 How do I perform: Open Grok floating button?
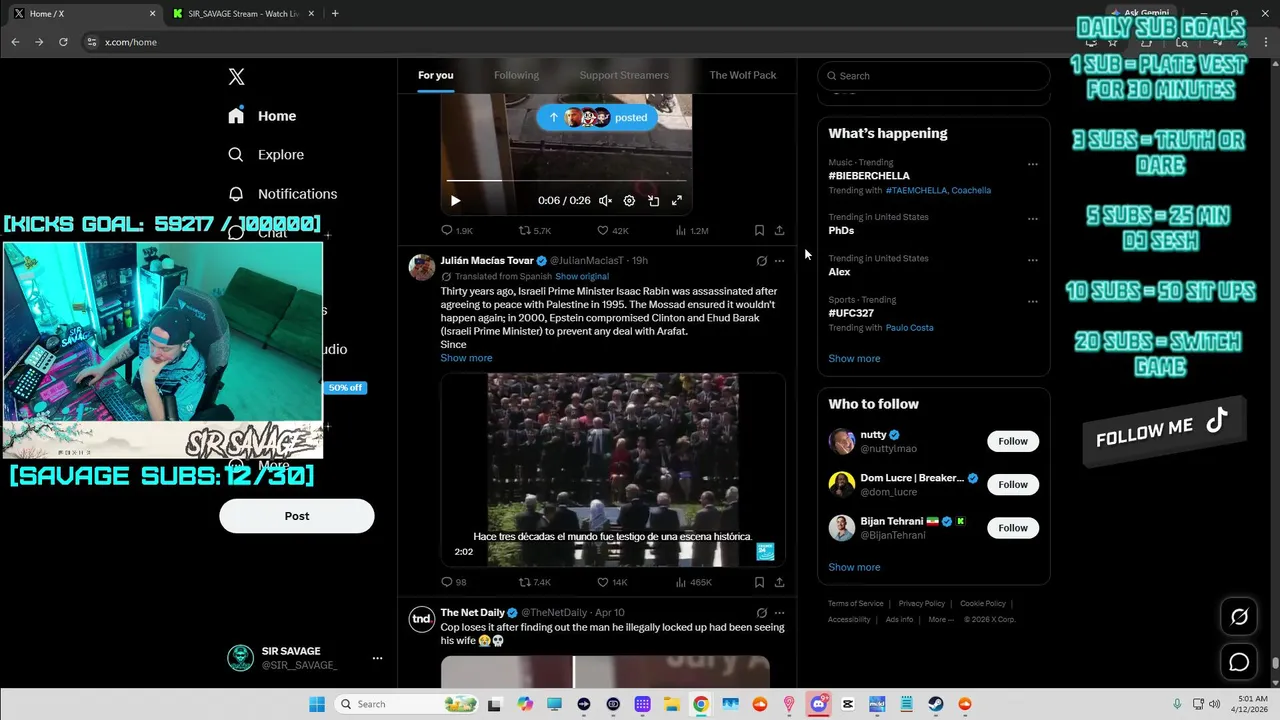pos(1239,617)
